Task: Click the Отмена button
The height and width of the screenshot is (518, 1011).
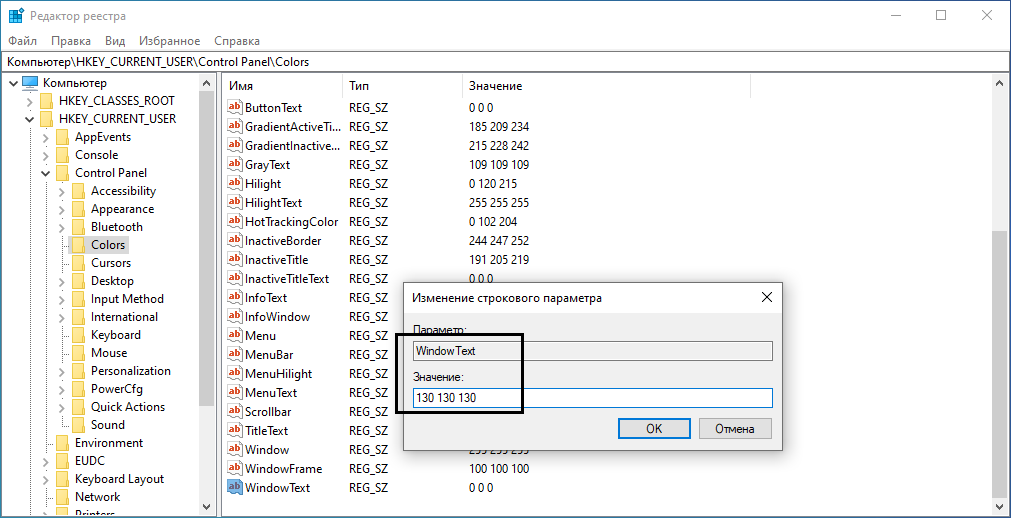Action: pos(735,428)
